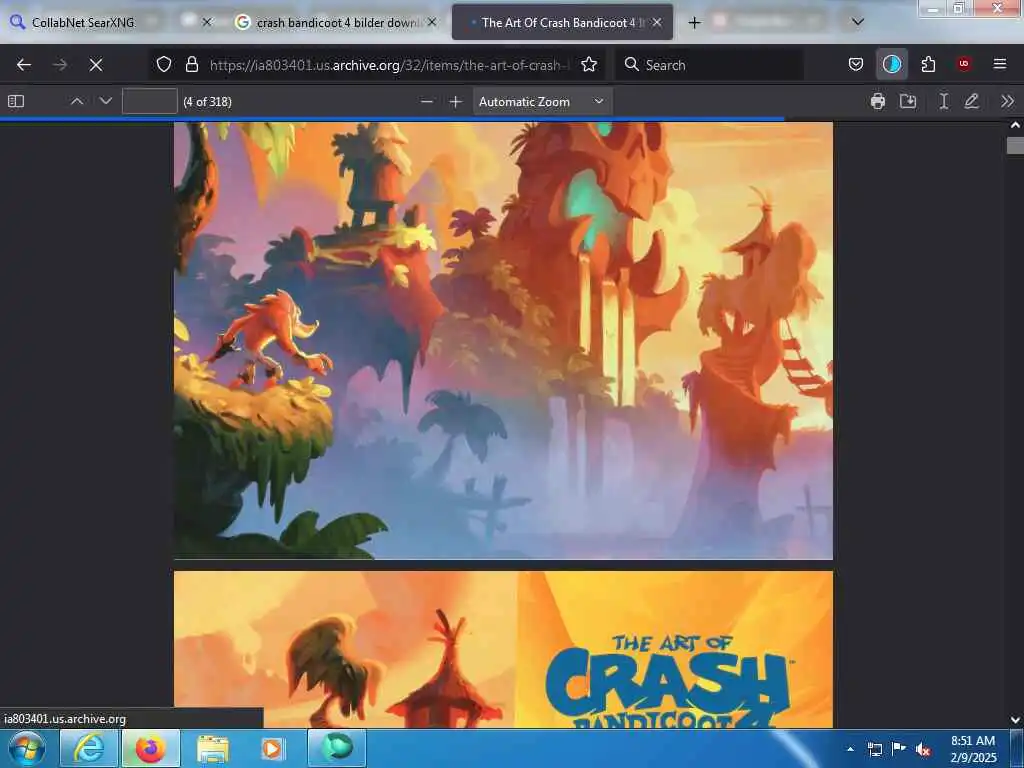Open the Automatic Zoom dropdown
Viewport: 1024px width, 768px height.
(542, 101)
